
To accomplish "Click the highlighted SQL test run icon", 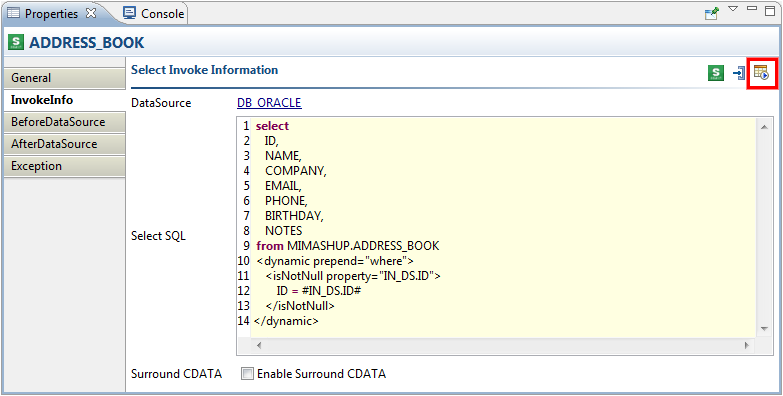I will click(762, 73).
